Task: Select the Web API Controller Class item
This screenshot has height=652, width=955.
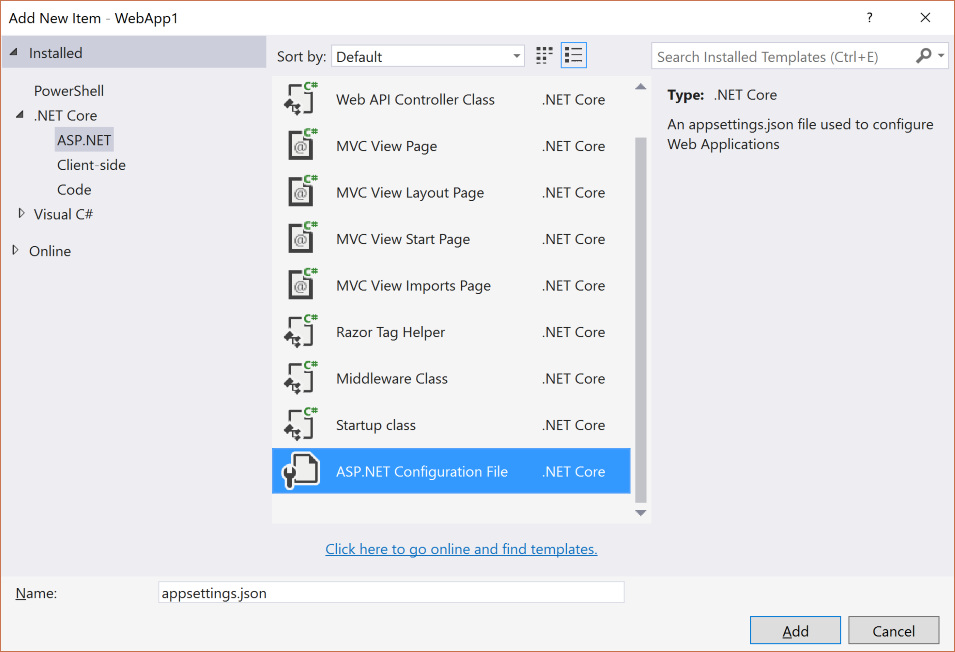Action: pos(451,99)
